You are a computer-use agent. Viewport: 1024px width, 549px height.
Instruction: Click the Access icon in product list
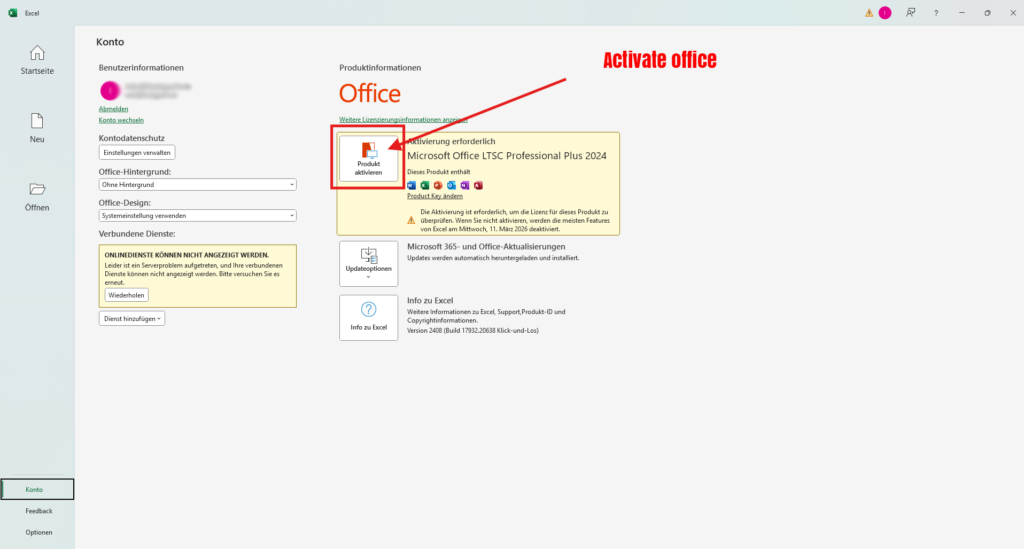click(478, 185)
